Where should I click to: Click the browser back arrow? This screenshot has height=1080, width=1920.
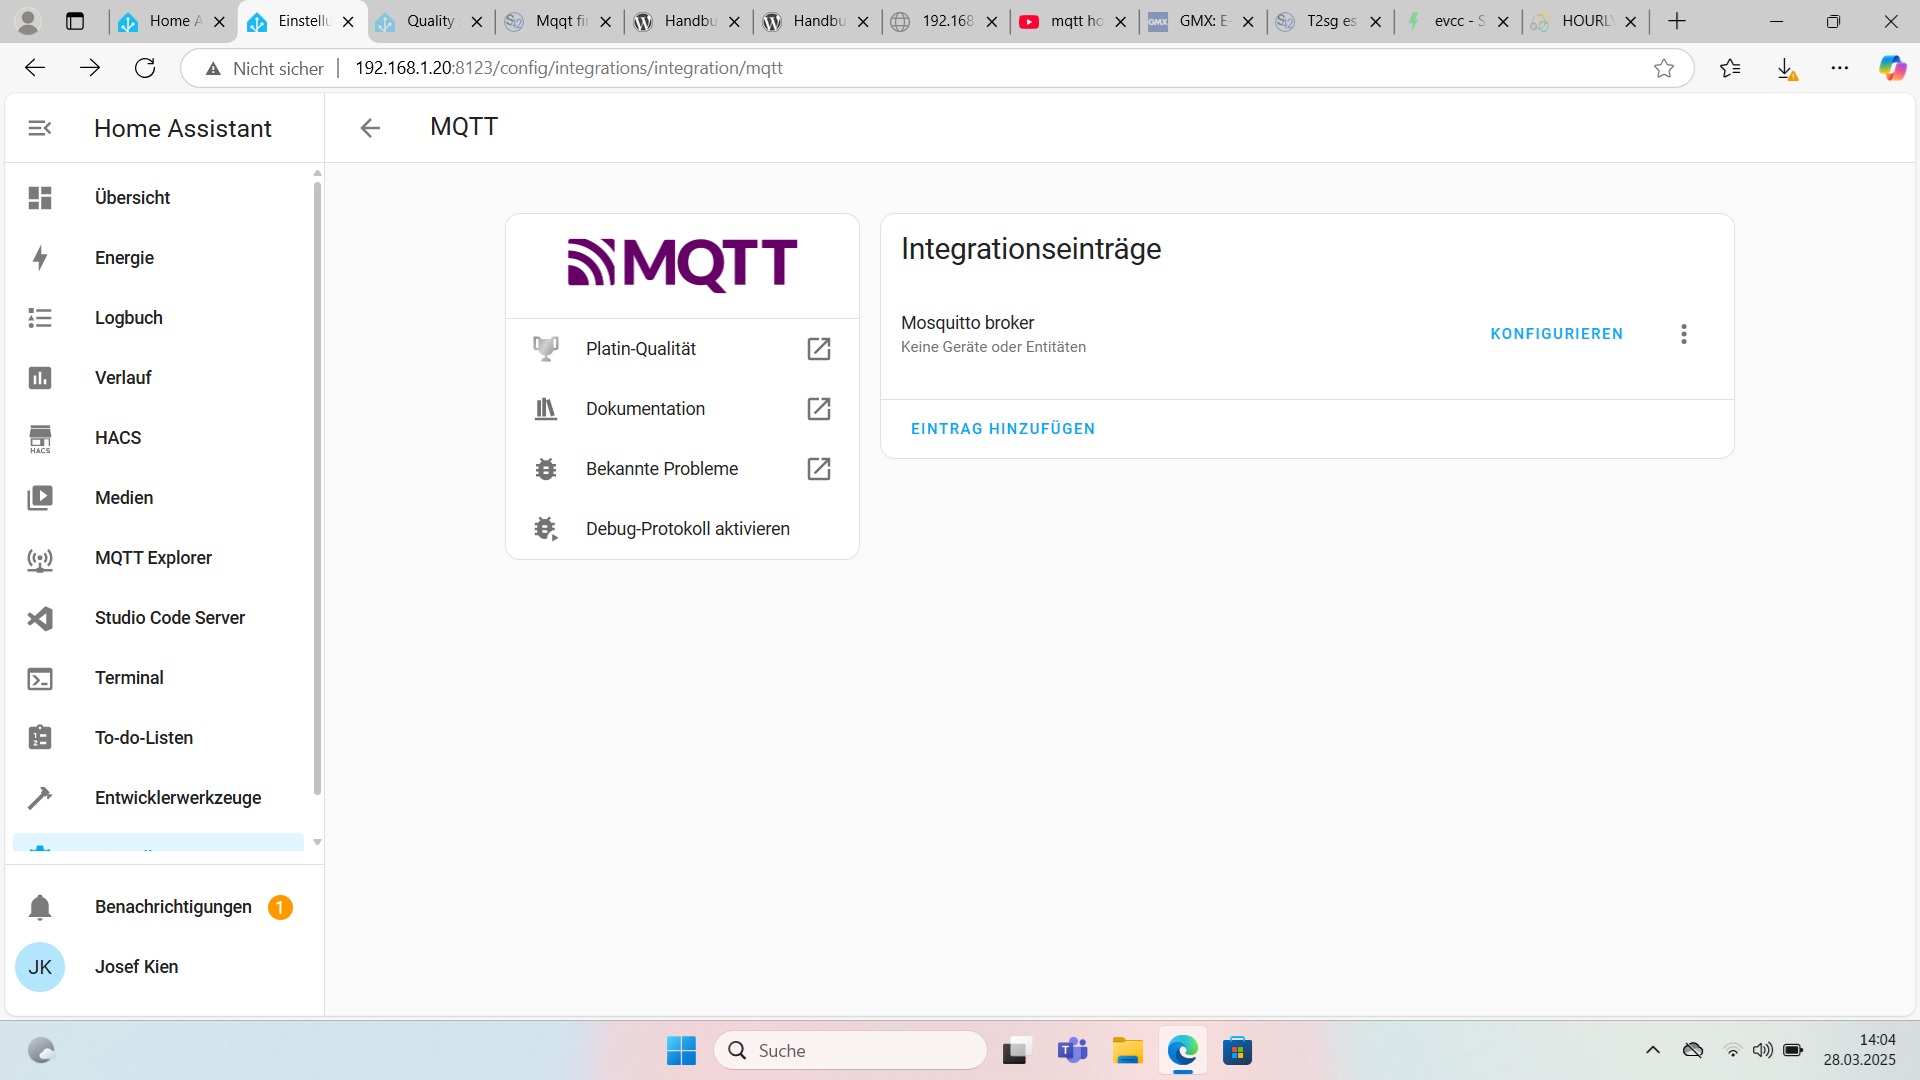coord(35,68)
